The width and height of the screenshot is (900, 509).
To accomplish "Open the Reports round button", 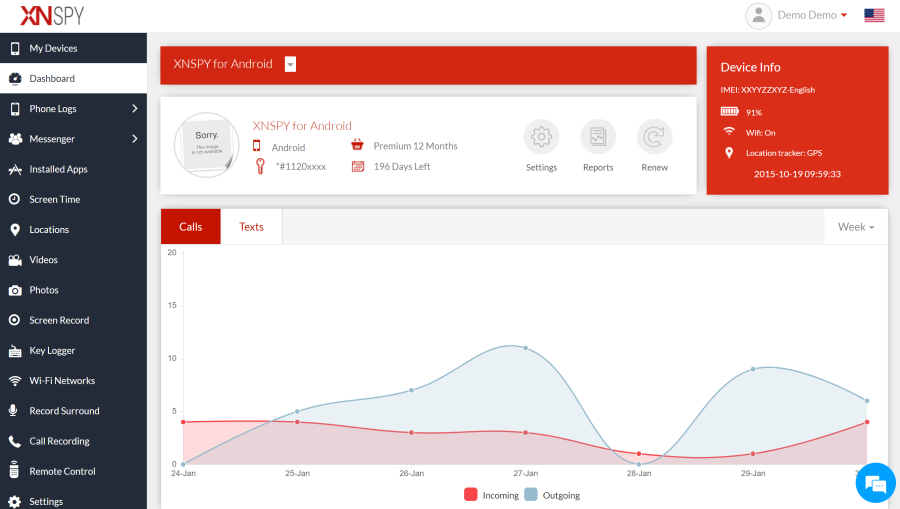I will (x=598, y=137).
